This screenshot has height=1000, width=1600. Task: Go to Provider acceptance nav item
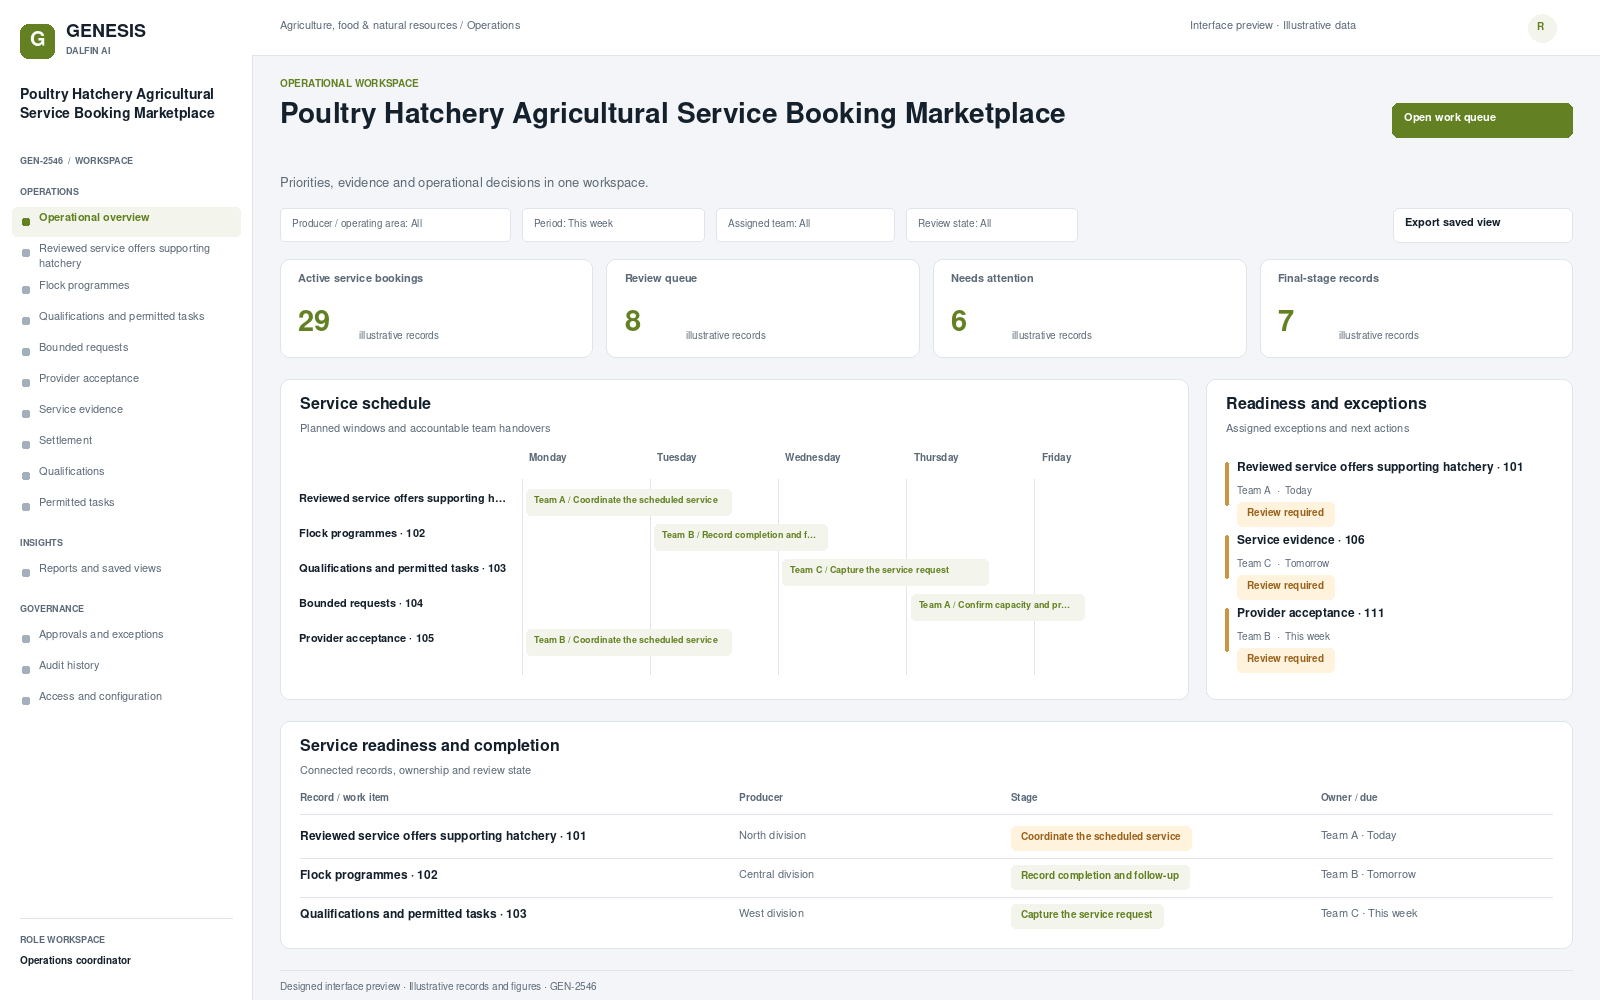click(89, 379)
